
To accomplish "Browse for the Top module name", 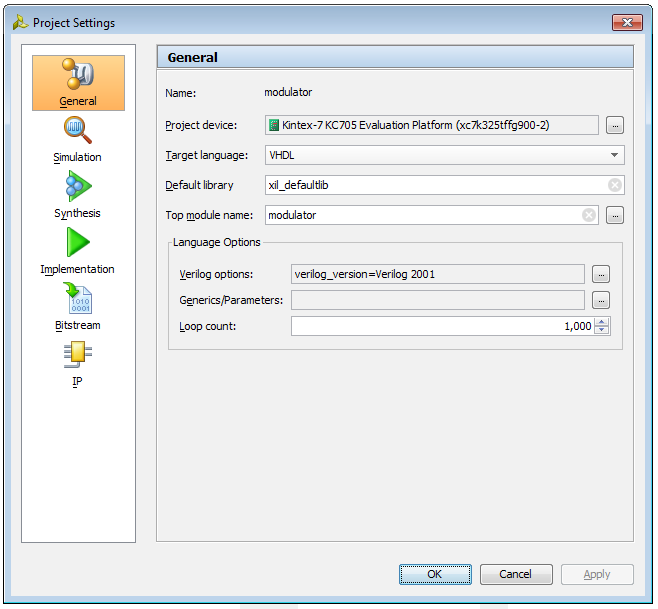I will click(615, 215).
